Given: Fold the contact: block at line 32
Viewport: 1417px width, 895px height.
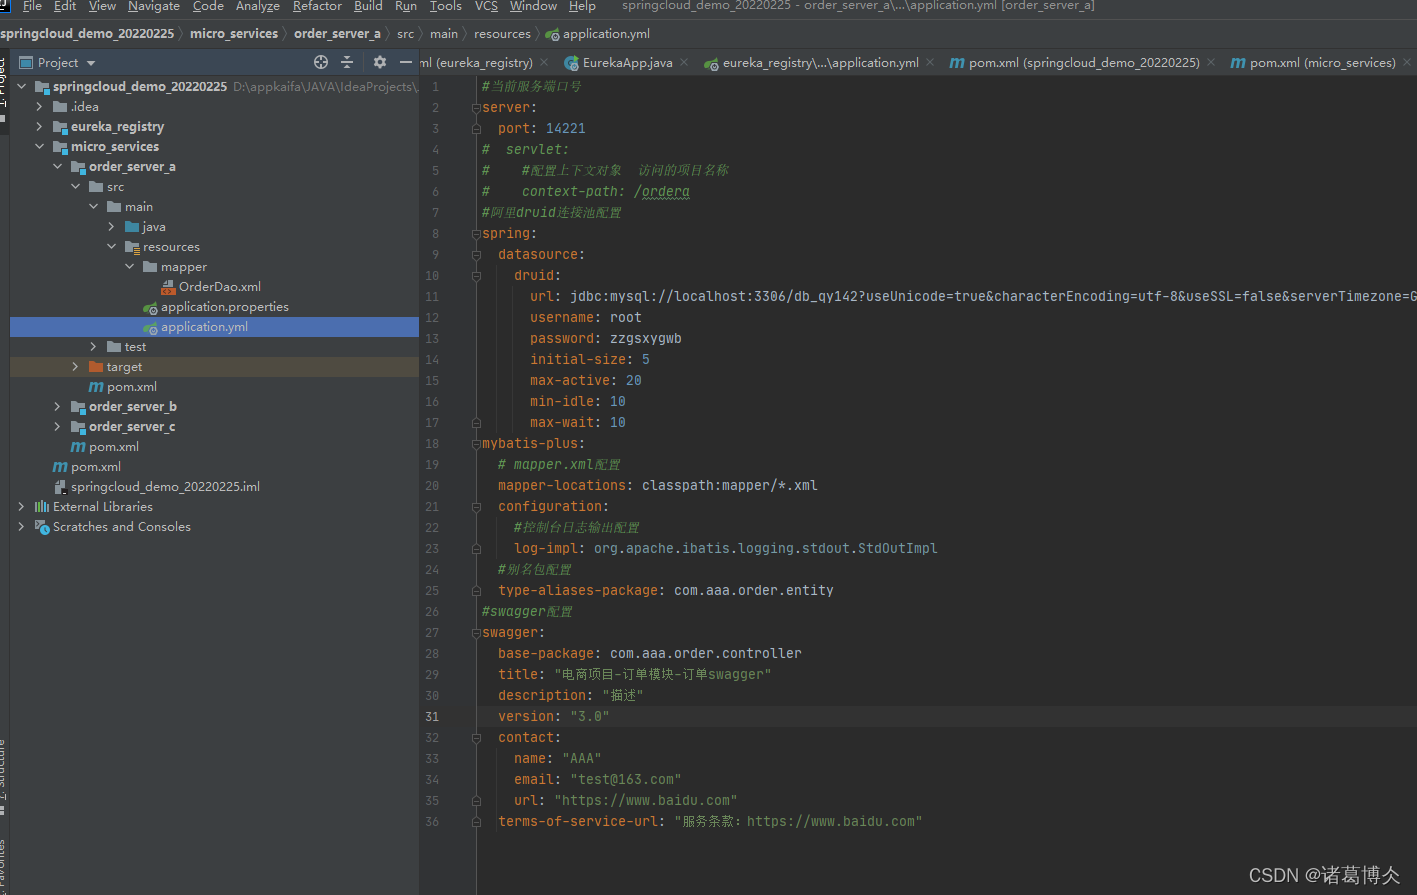Looking at the screenshot, I should click(x=476, y=738).
